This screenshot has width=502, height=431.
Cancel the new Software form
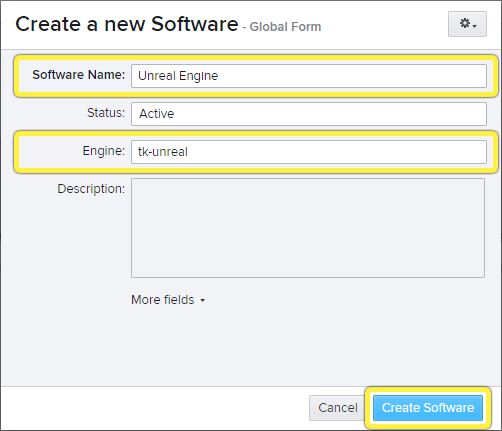(x=338, y=408)
